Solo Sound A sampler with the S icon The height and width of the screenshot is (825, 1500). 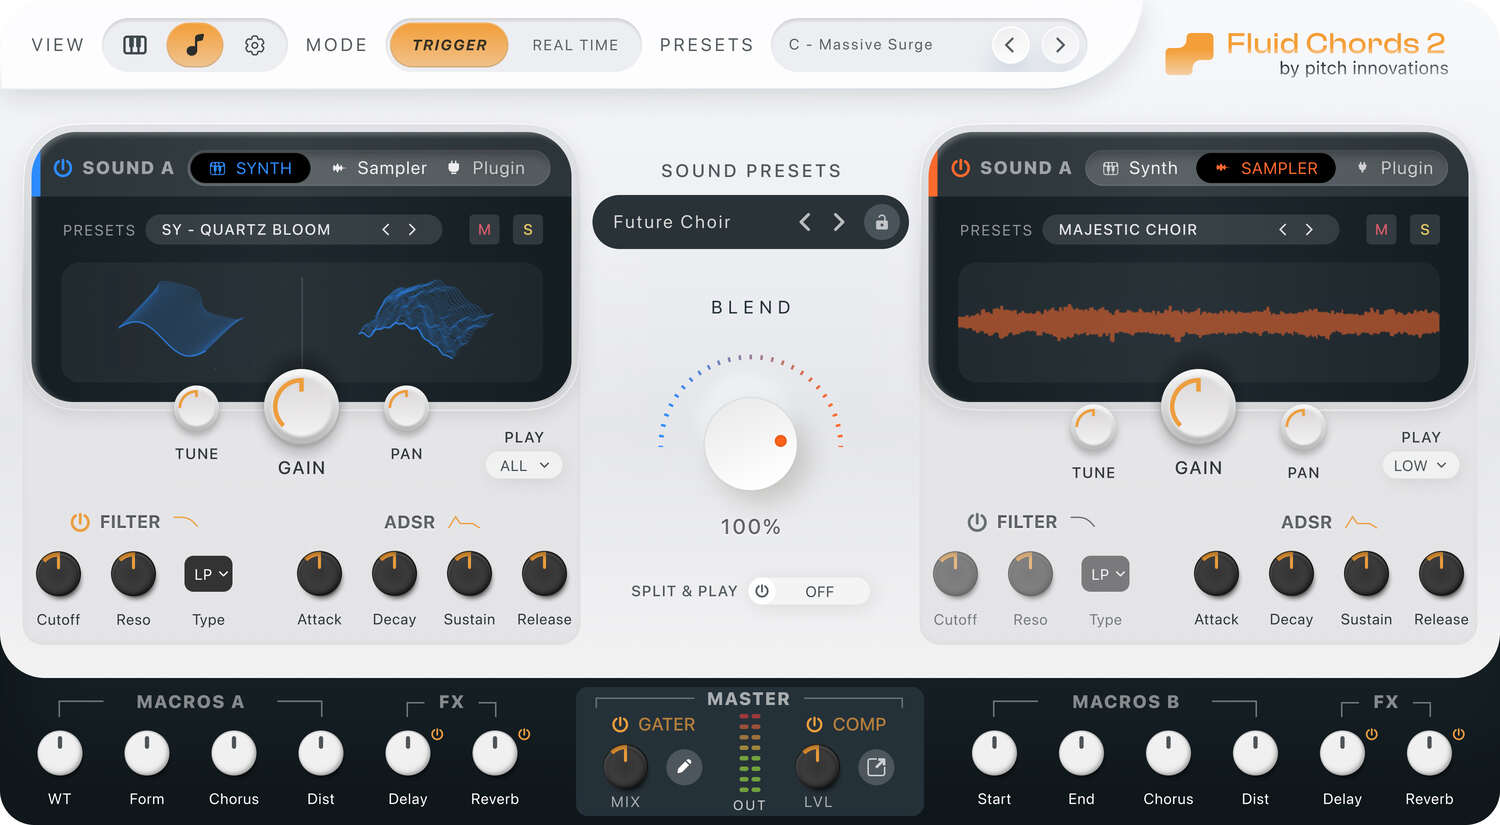pyautogui.click(x=1424, y=229)
